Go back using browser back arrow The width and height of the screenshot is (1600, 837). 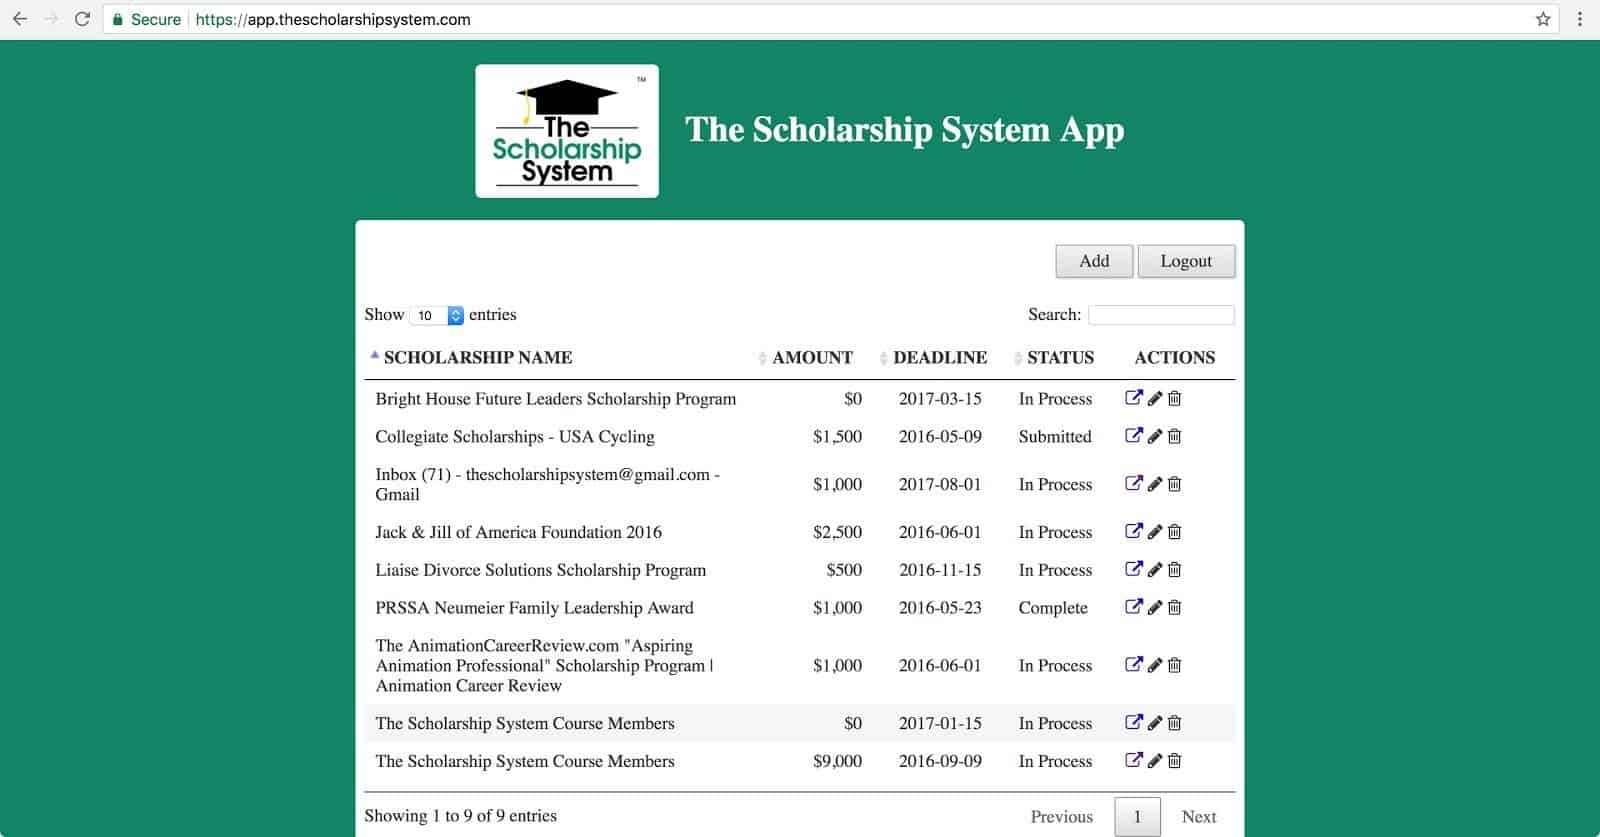[x=19, y=19]
